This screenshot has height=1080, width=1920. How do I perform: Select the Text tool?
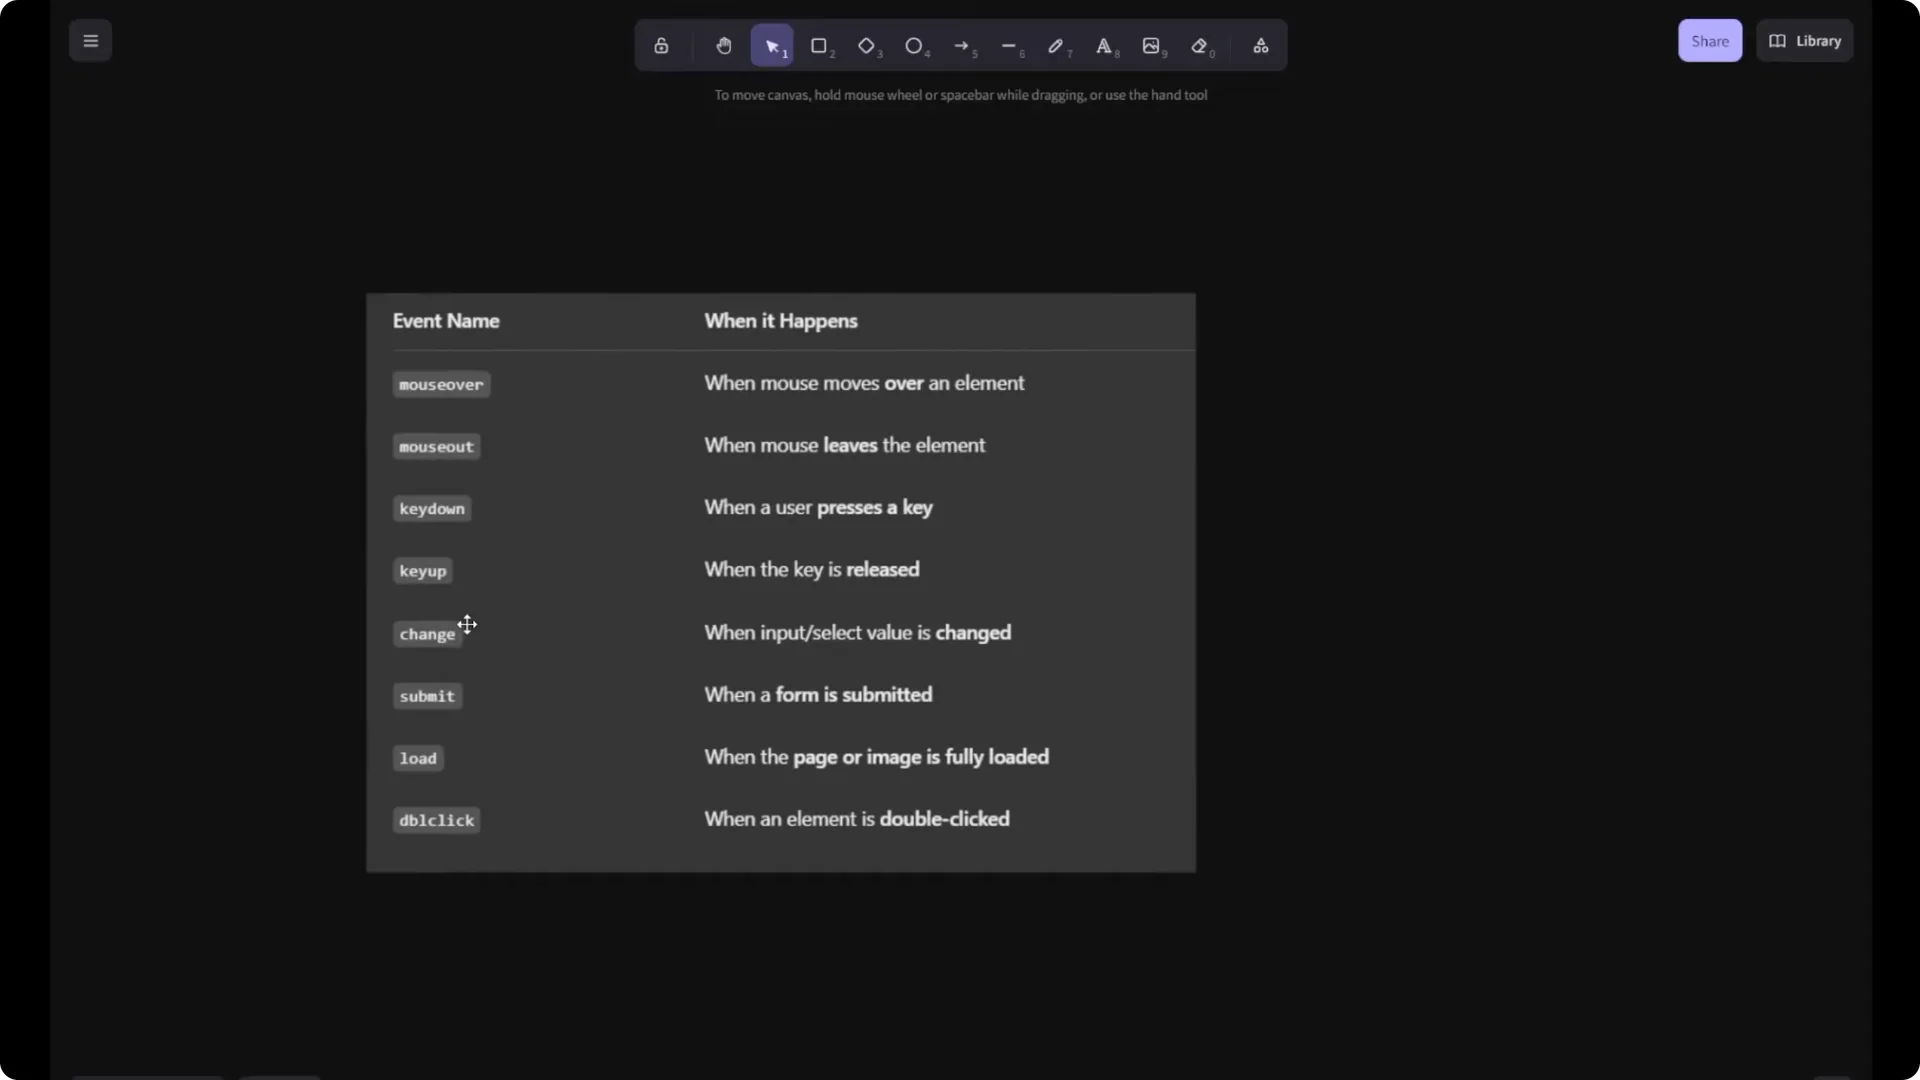click(1105, 45)
